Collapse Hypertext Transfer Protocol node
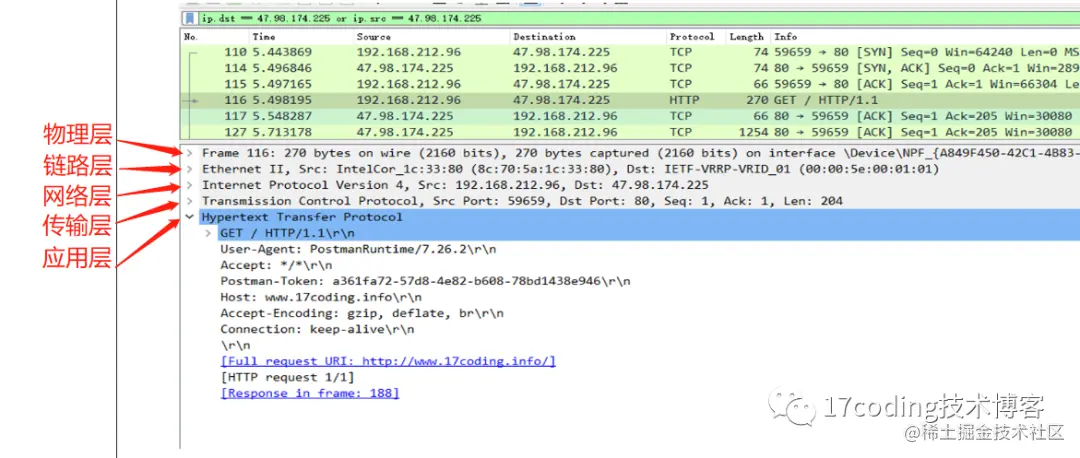Image resolution: width=1080 pixels, height=458 pixels. pos(189,217)
